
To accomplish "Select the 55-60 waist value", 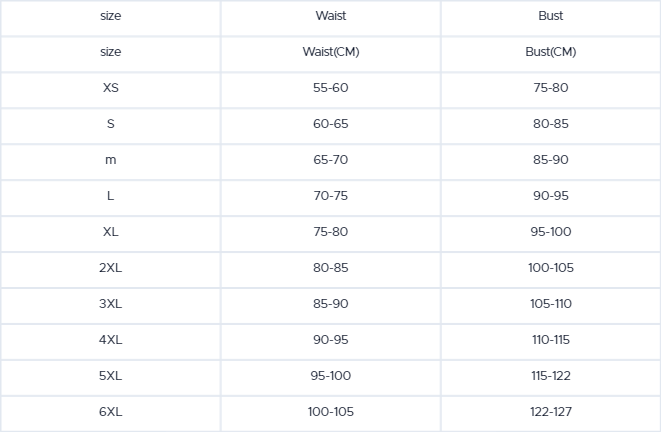I will [x=330, y=88].
